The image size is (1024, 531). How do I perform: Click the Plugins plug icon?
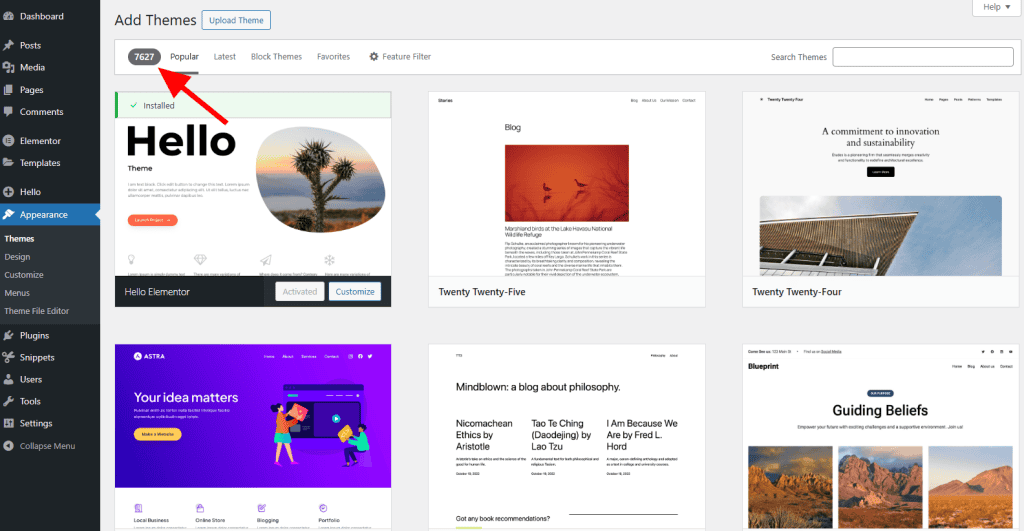[8, 335]
